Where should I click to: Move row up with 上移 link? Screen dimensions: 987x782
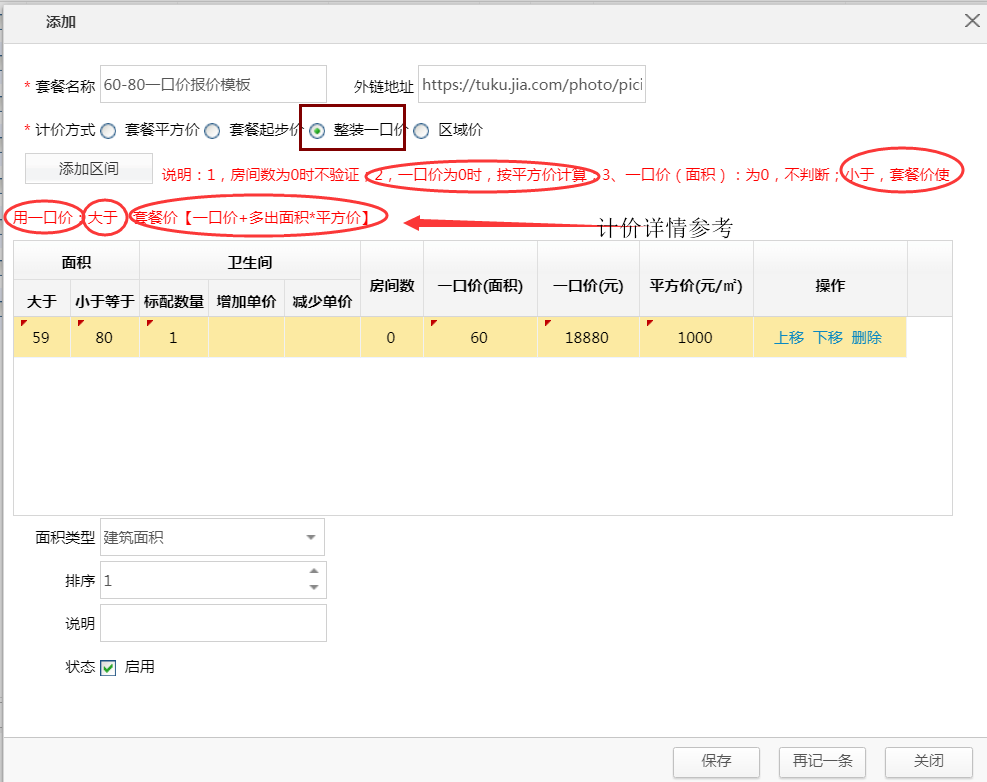pos(788,338)
